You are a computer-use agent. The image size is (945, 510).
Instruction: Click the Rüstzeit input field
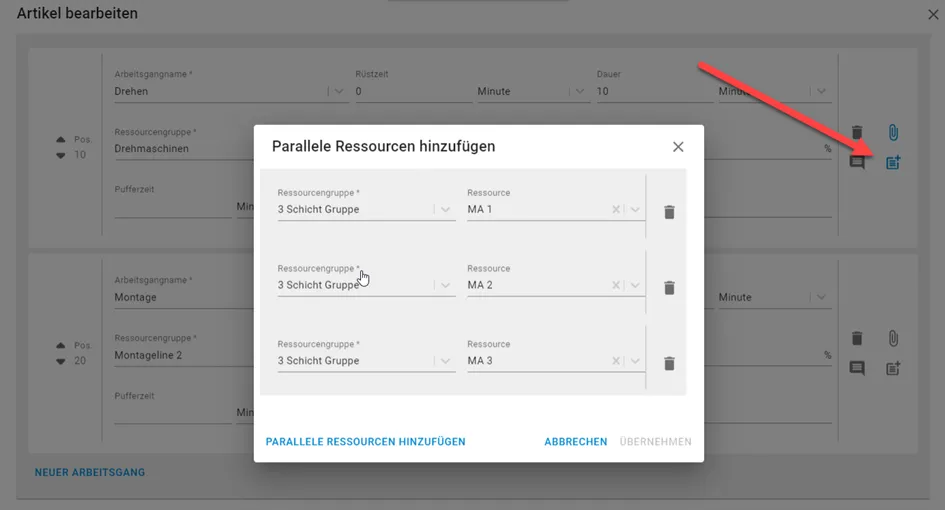(413, 92)
